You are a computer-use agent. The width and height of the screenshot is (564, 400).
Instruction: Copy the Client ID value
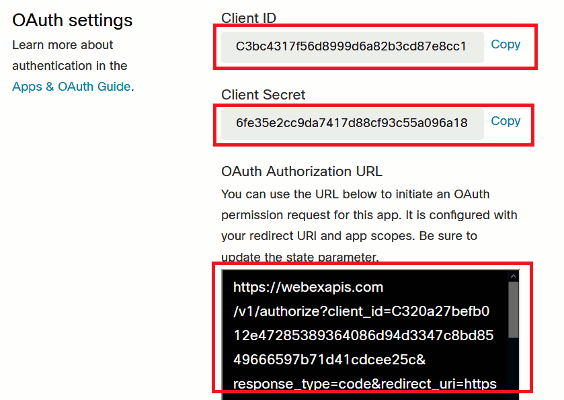click(x=505, y=45)
